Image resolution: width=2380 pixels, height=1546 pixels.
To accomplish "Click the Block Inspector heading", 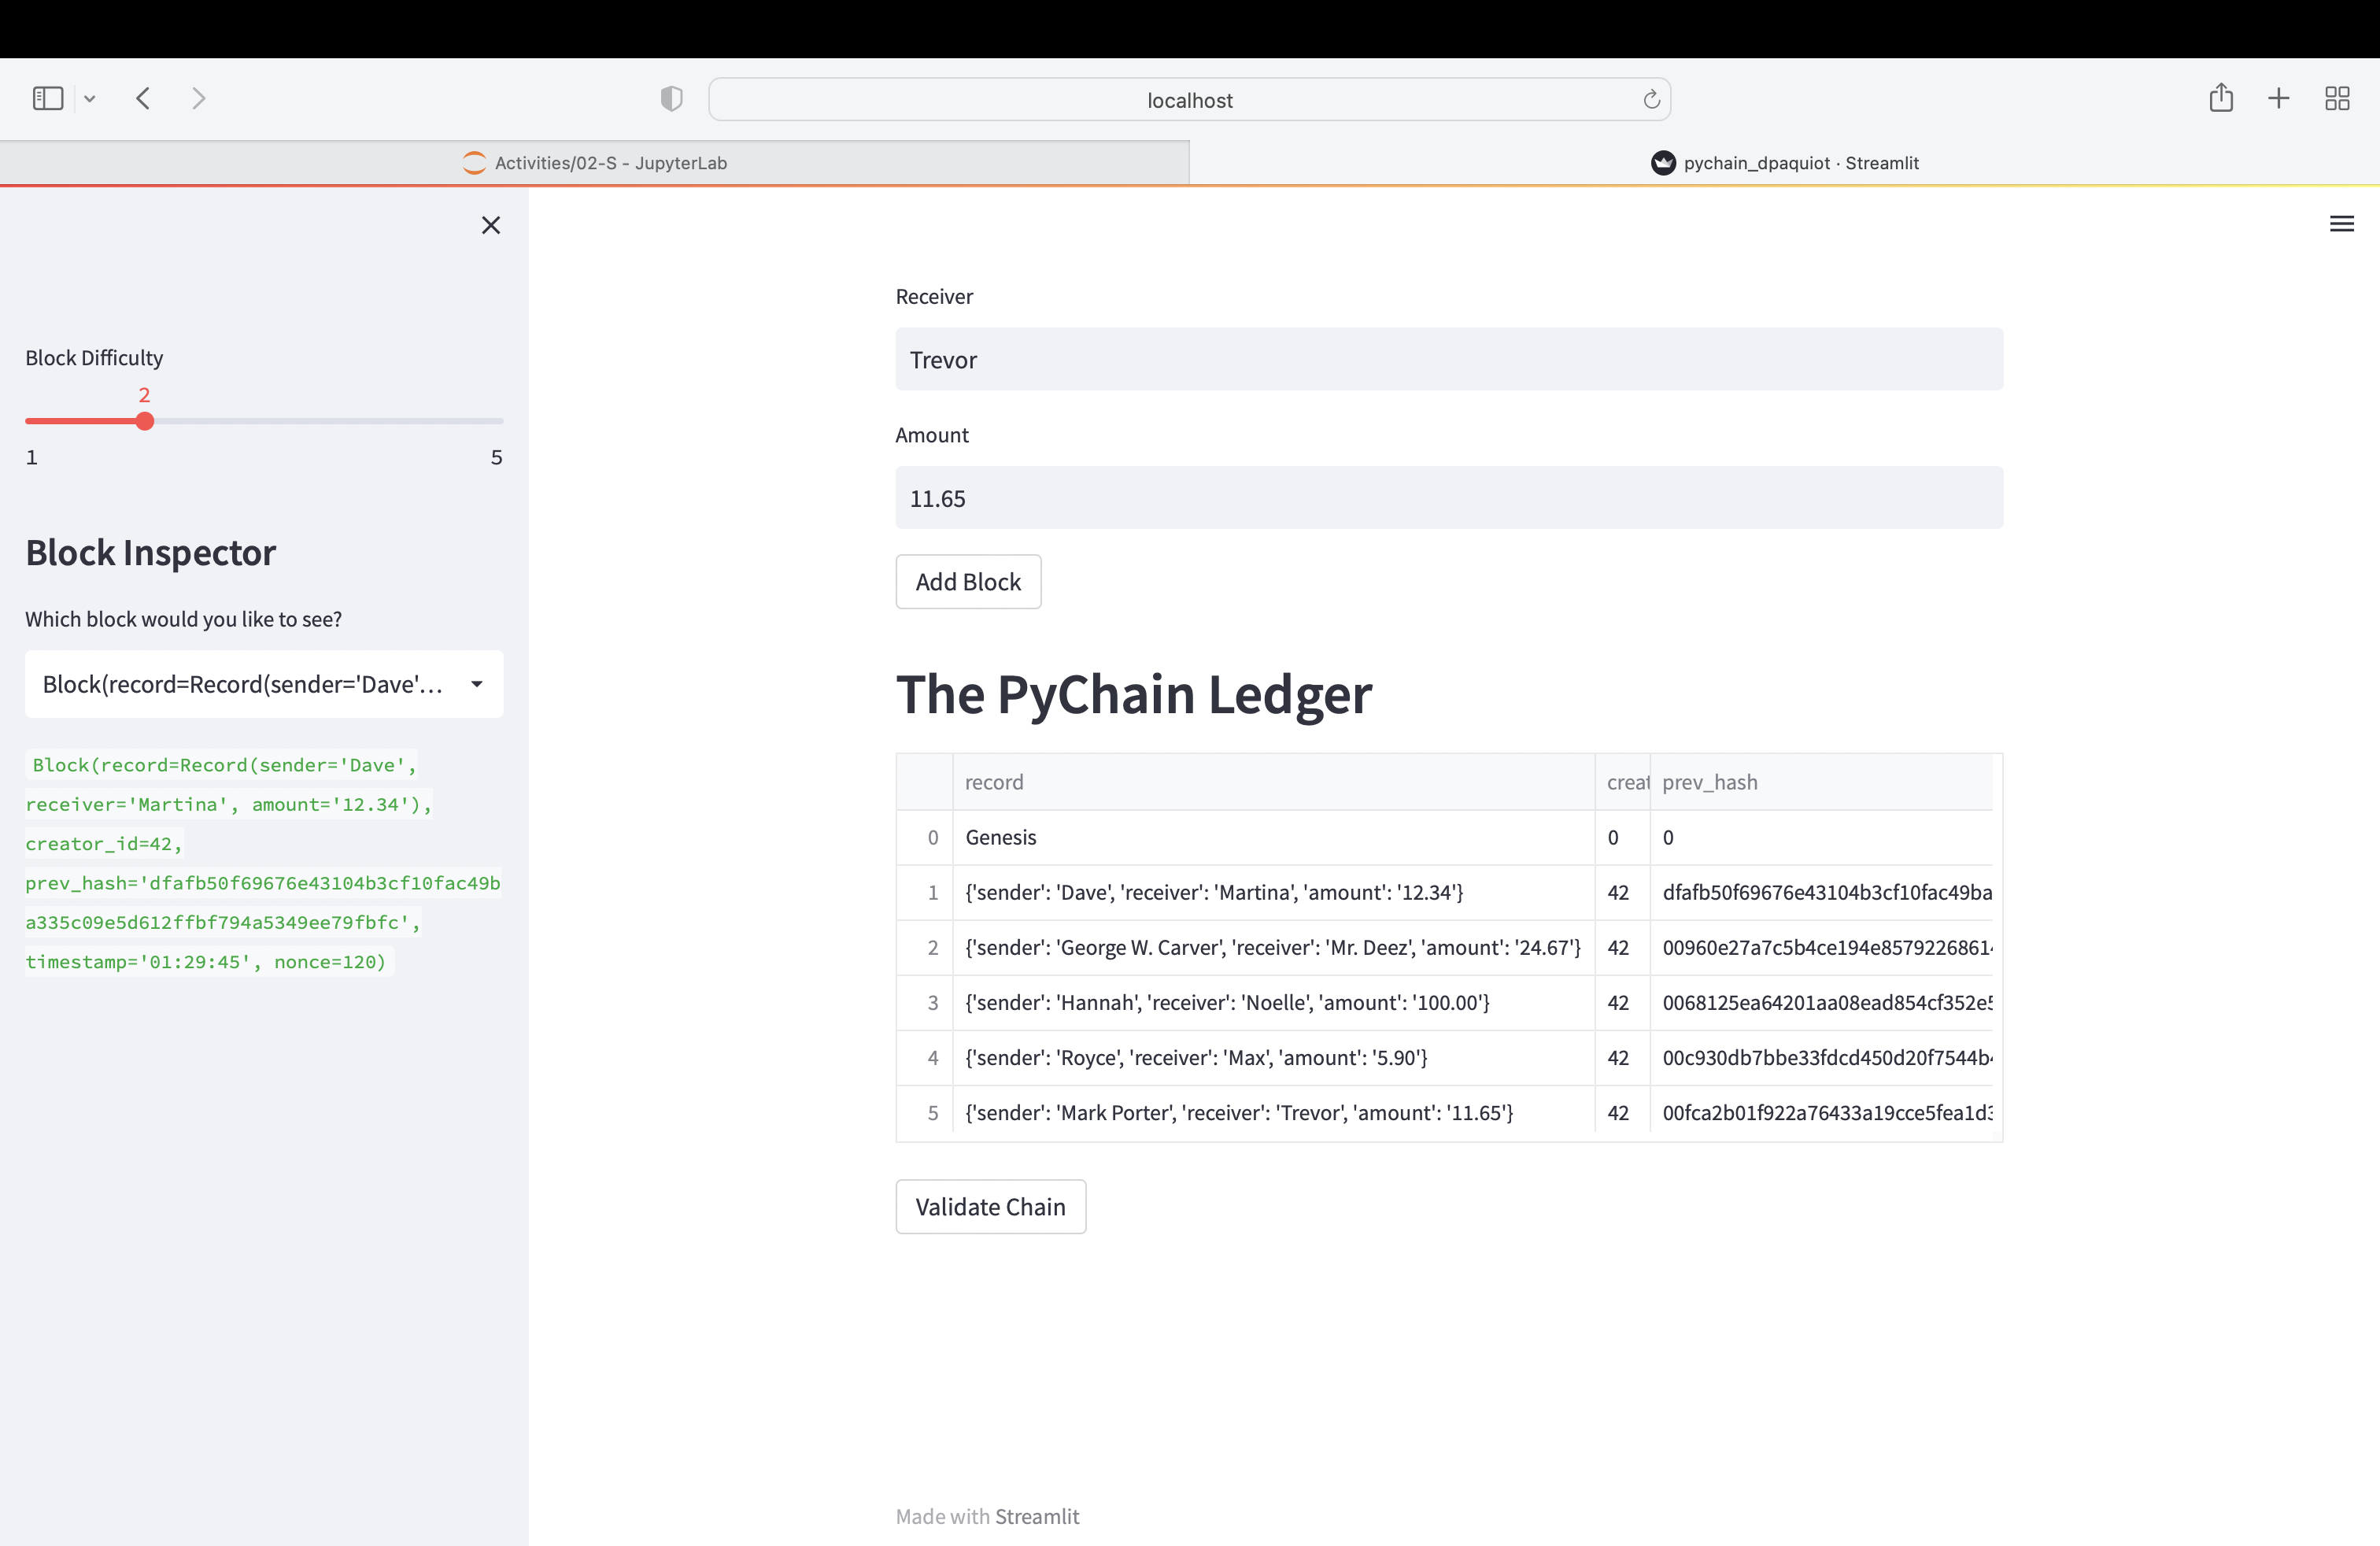I will (x=151, y=553).
